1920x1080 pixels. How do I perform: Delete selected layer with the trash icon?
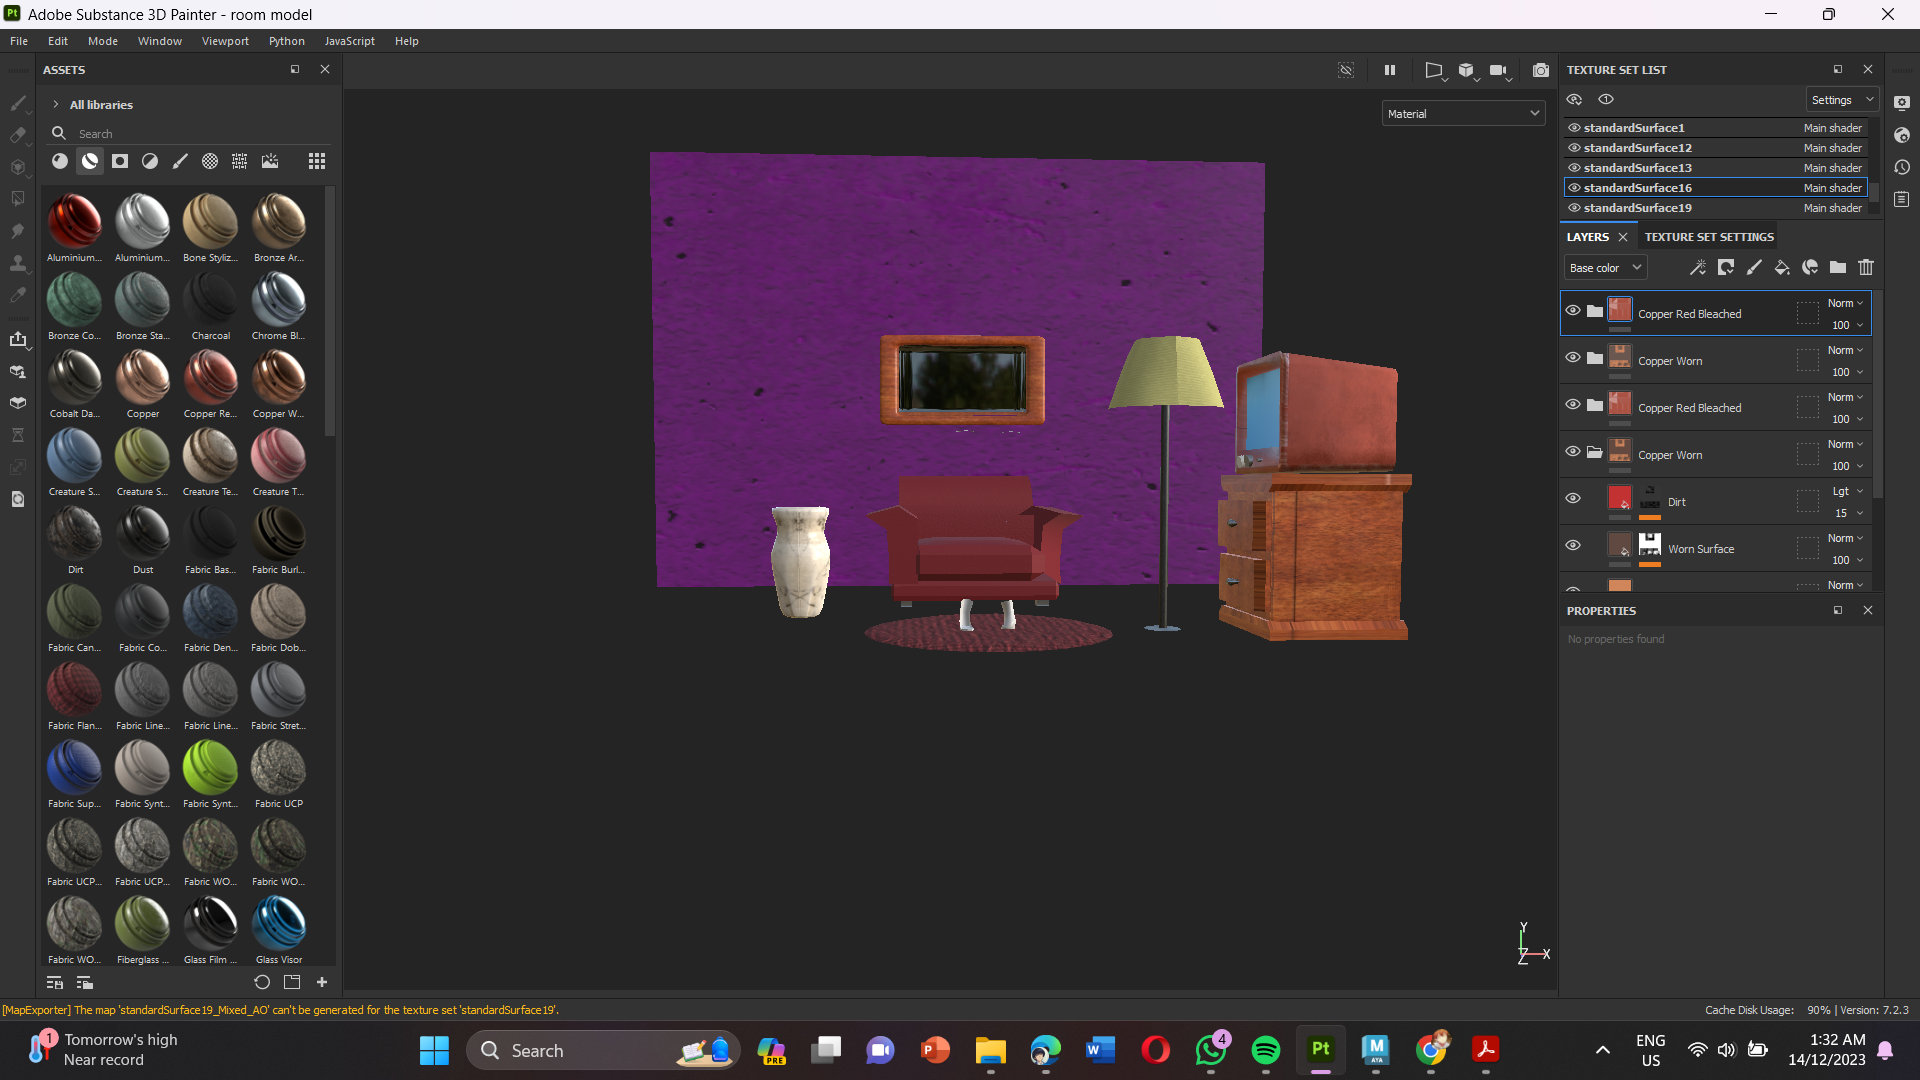point(1866,267)
